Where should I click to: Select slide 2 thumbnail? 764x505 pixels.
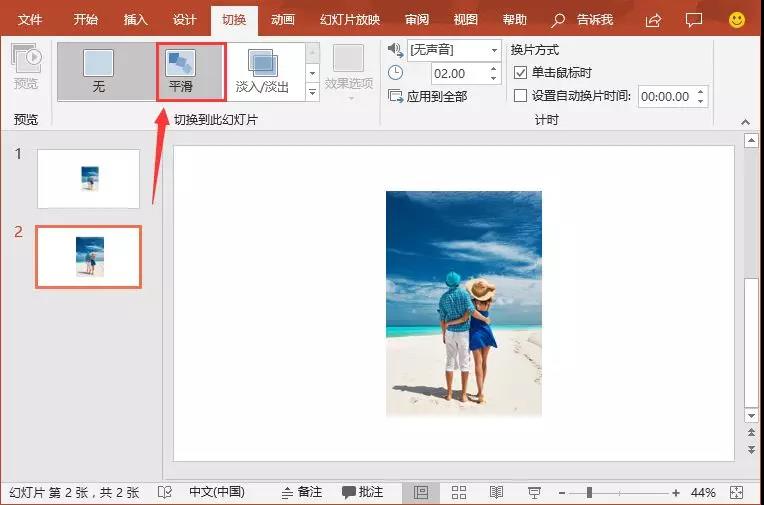[x=89, y=257]
